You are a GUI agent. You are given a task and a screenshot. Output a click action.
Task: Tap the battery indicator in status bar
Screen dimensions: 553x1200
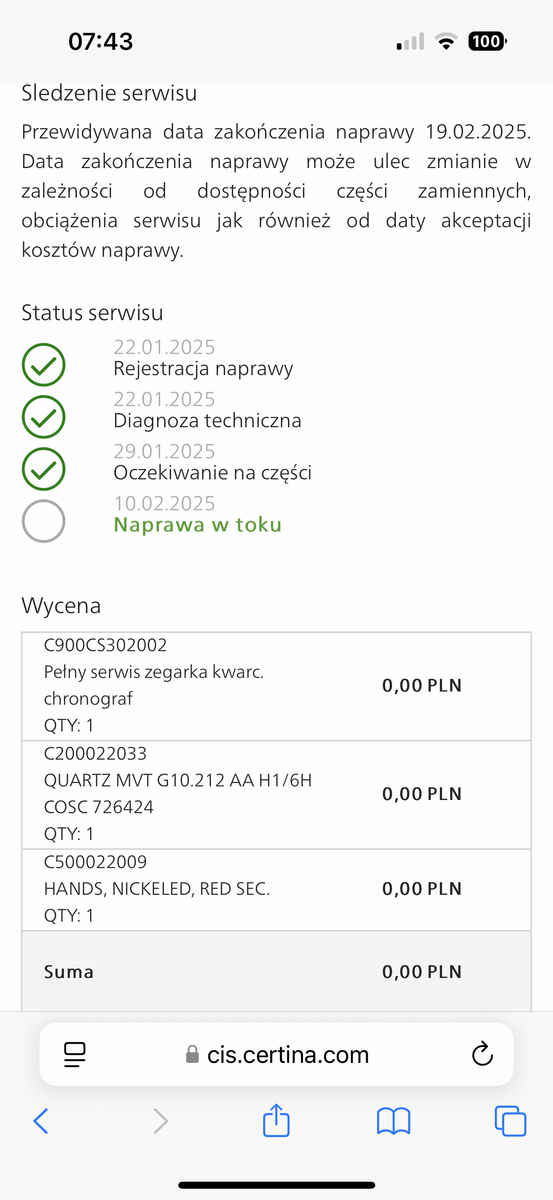tap(487, 41)
